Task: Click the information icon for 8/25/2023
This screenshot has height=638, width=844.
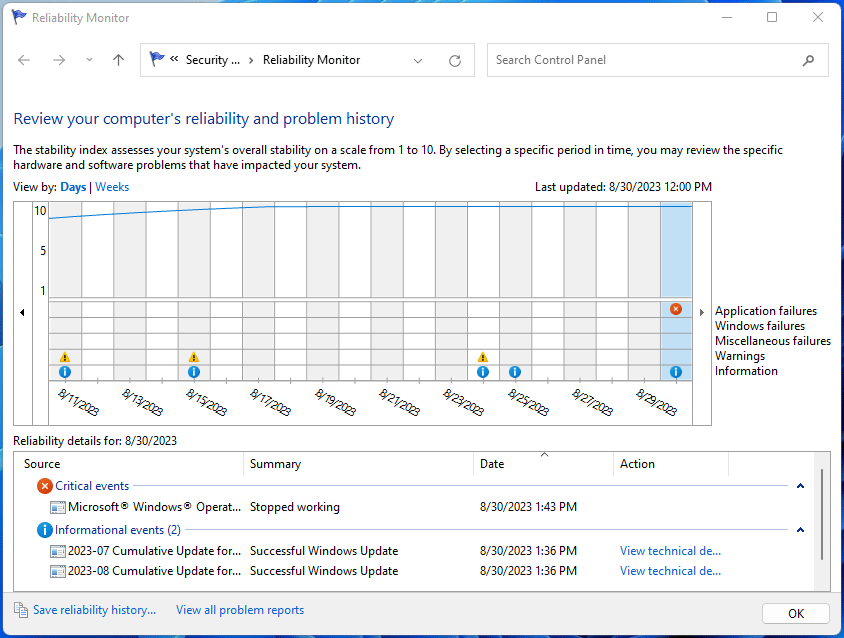Action: coord(515,371)
